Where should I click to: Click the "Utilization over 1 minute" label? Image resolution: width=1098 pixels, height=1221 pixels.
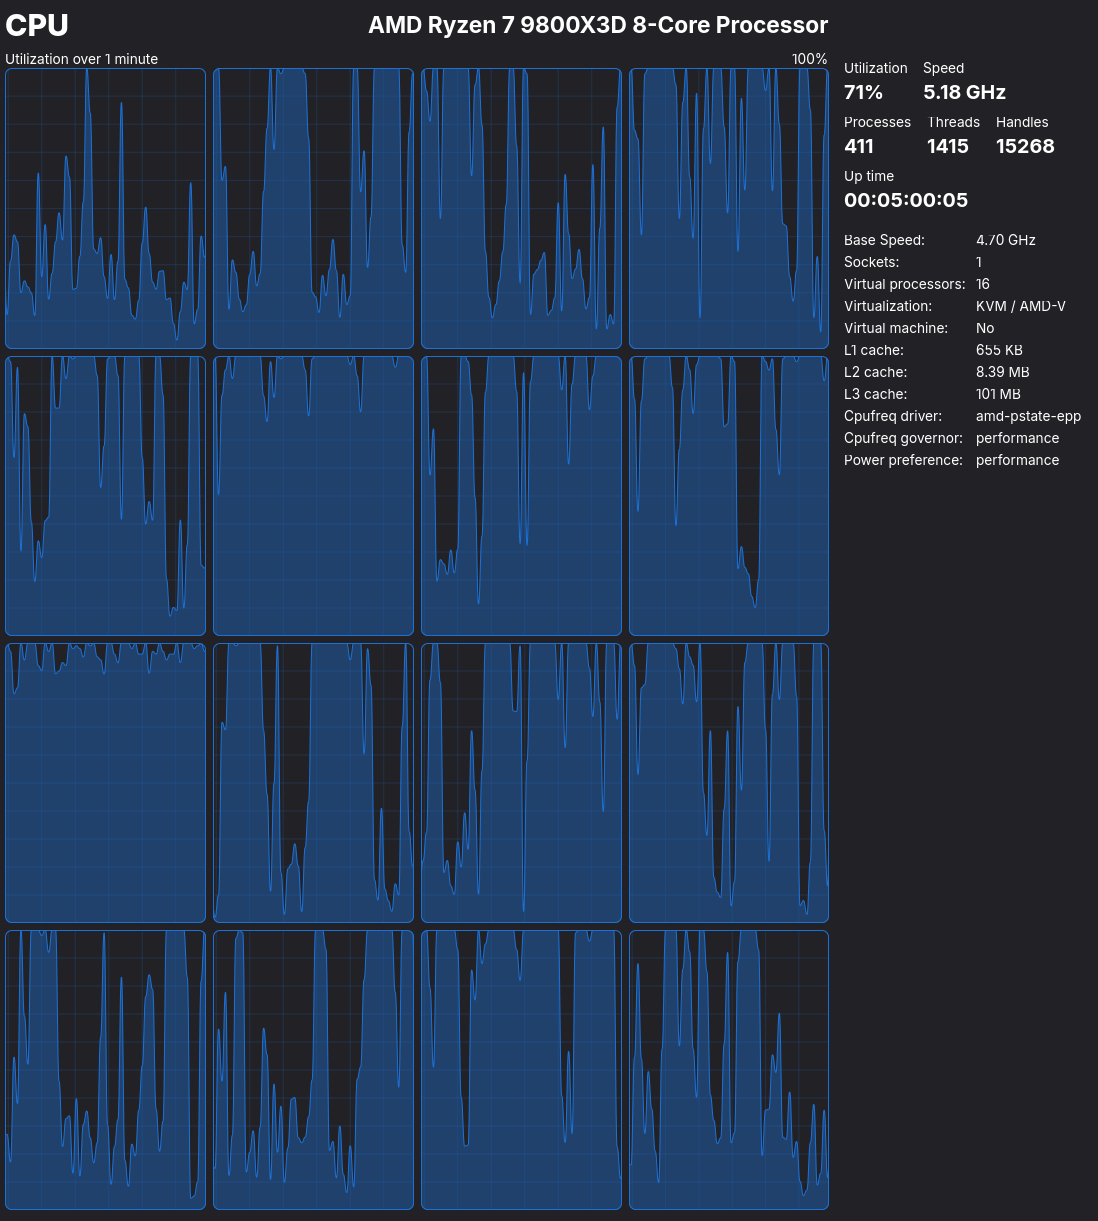click(x=82, y=59)
